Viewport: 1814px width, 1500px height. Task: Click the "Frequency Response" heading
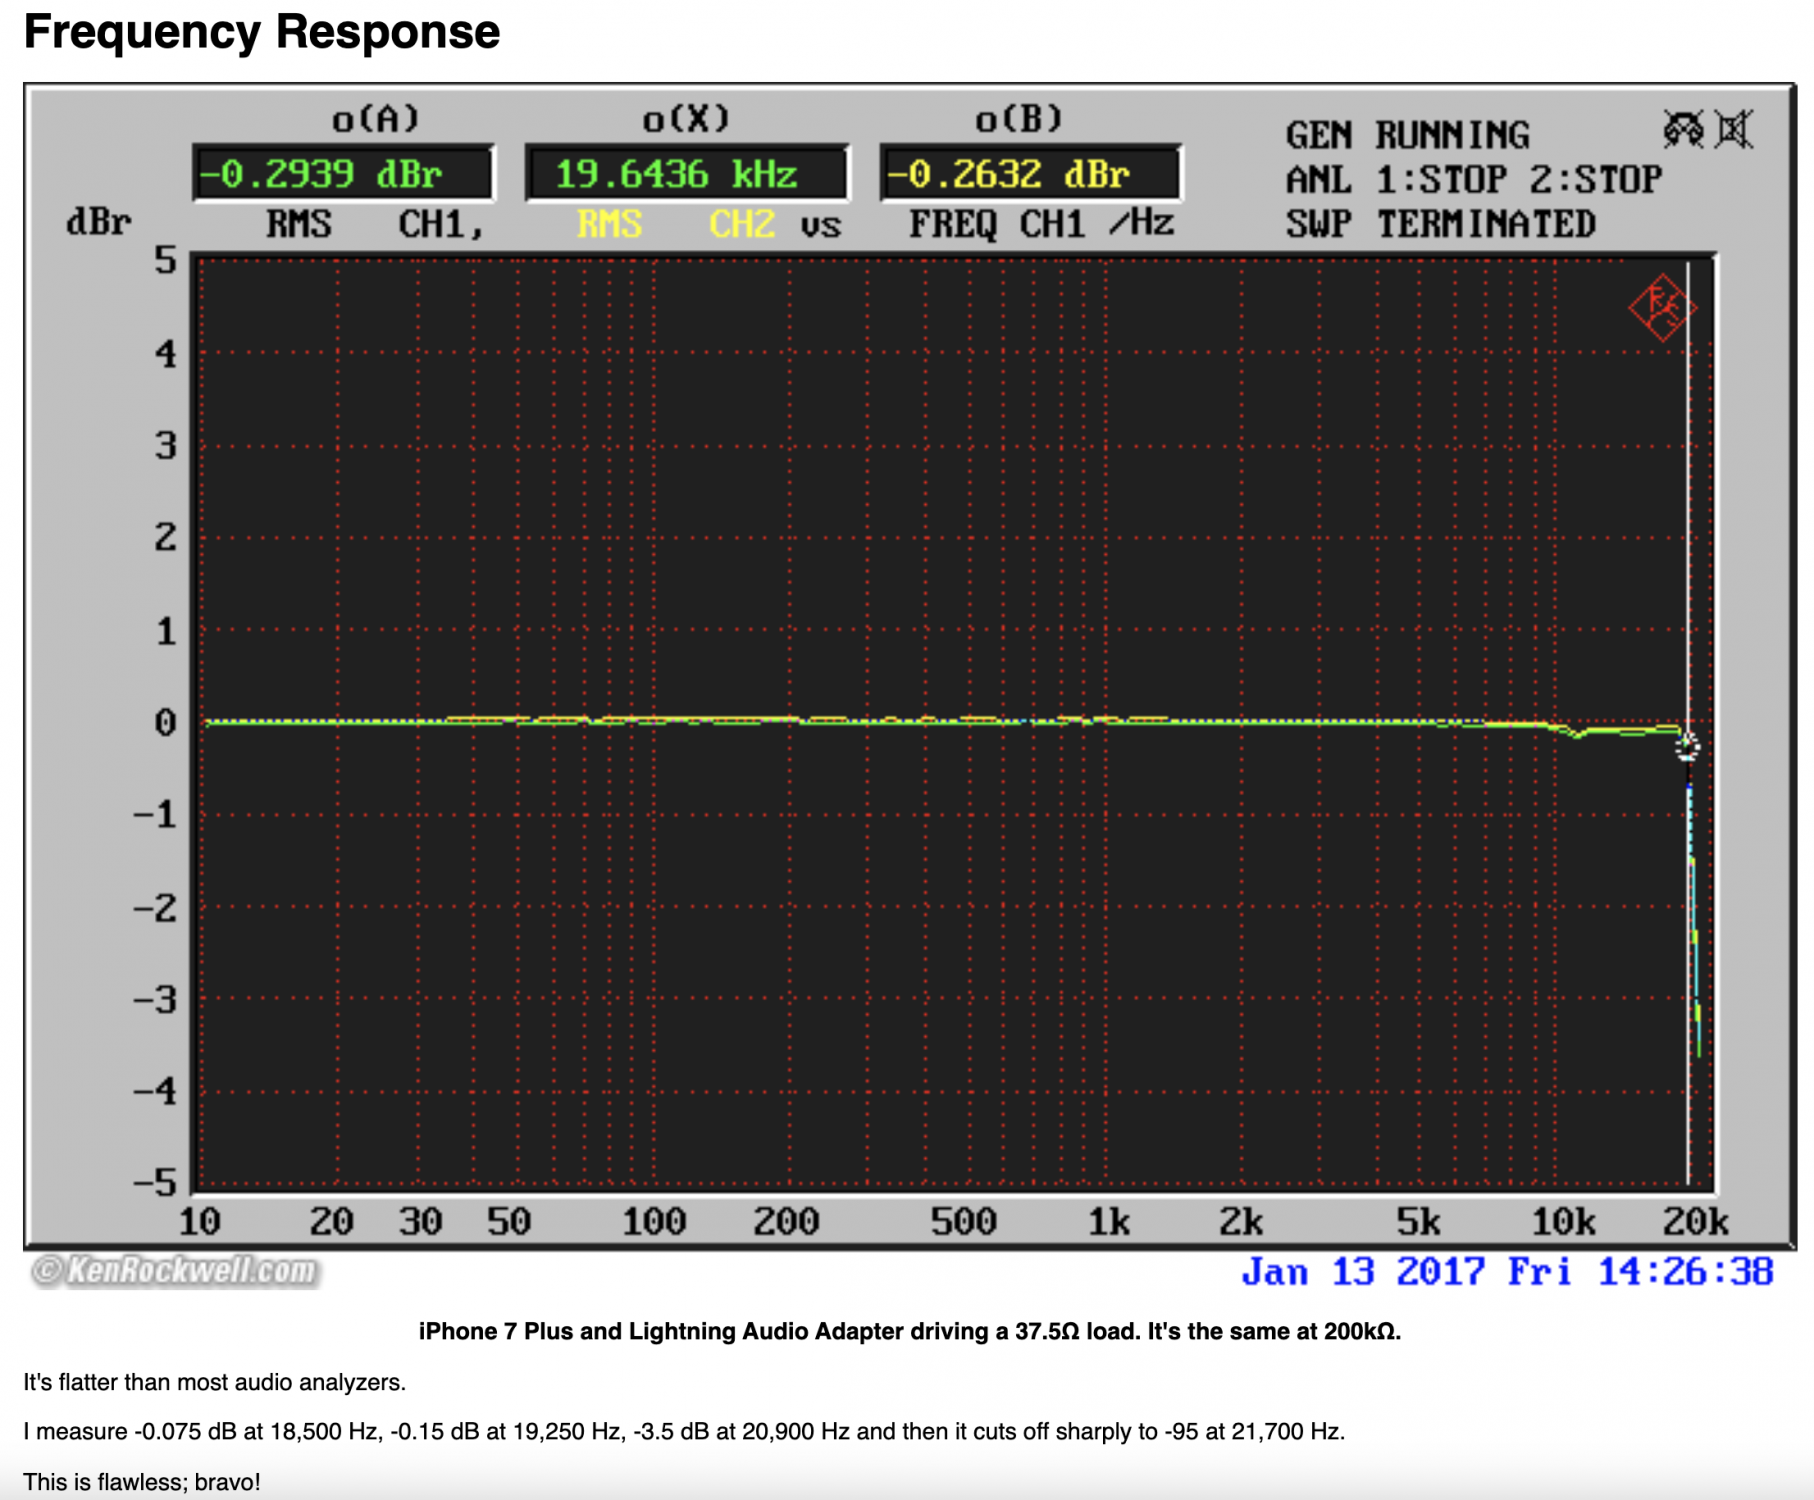click(x=262, y=31)
